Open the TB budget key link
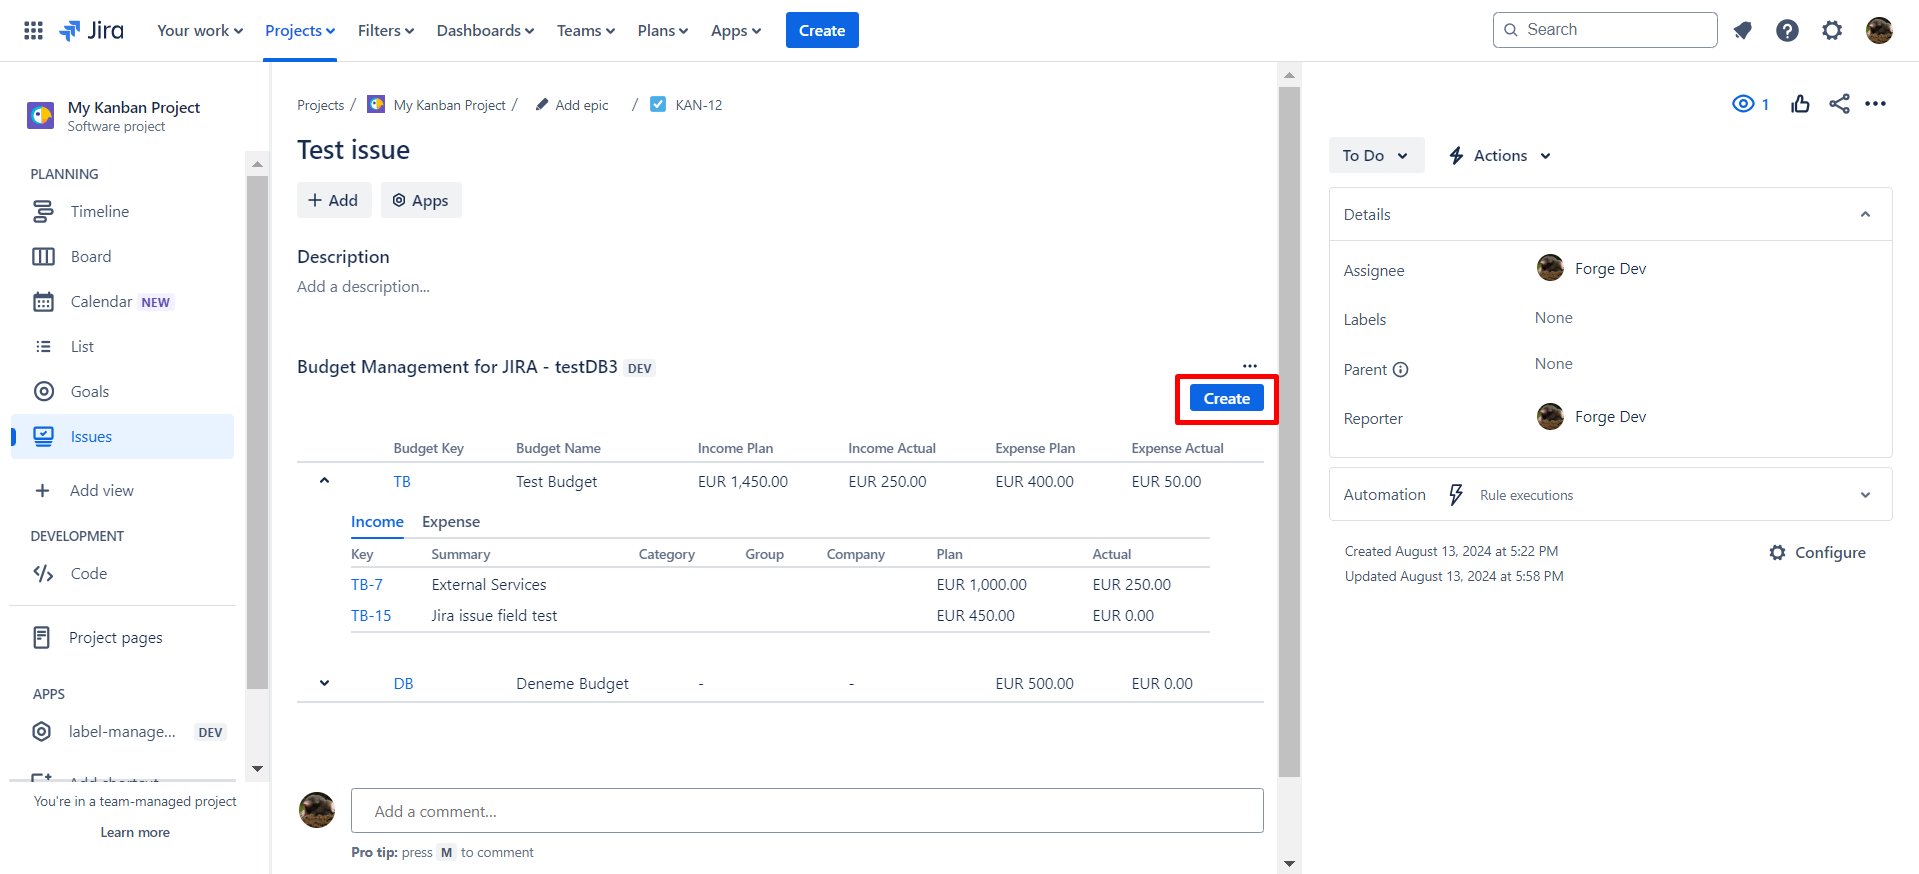 tap(402, 482)
